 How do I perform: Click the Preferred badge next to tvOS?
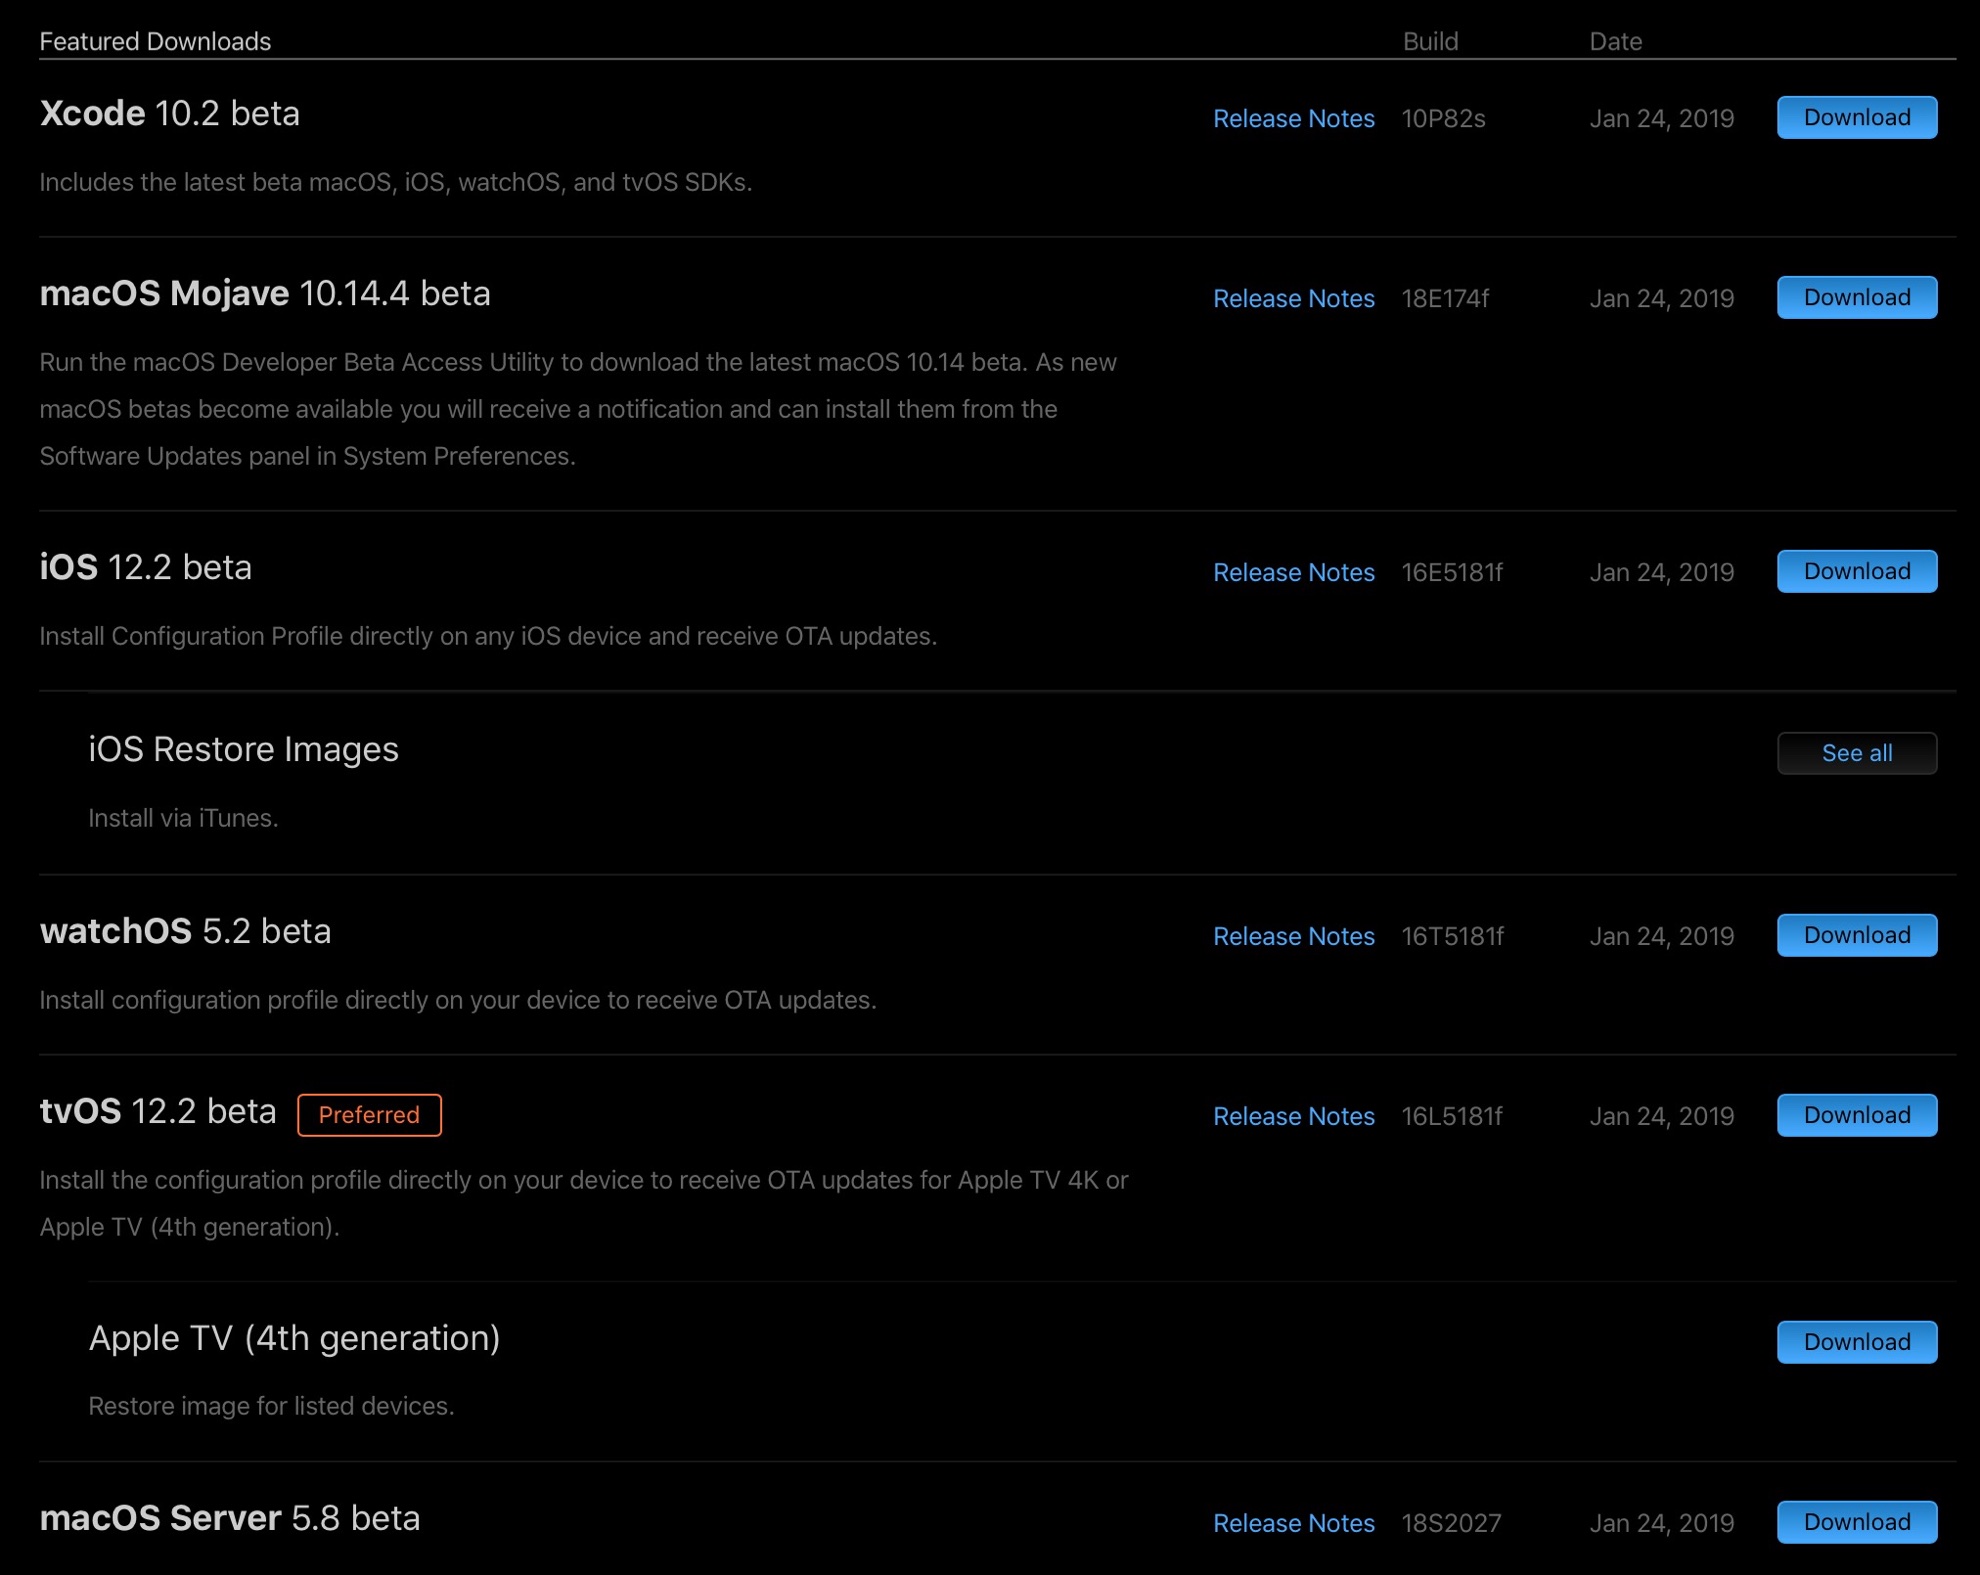(369, 1115)
